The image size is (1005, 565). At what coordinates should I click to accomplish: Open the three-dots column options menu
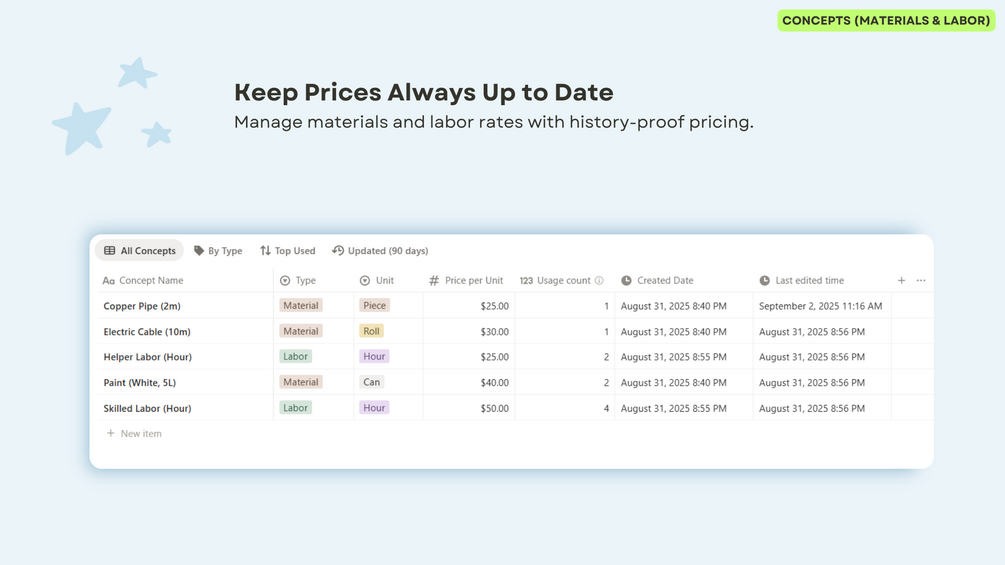pos(921,281)
